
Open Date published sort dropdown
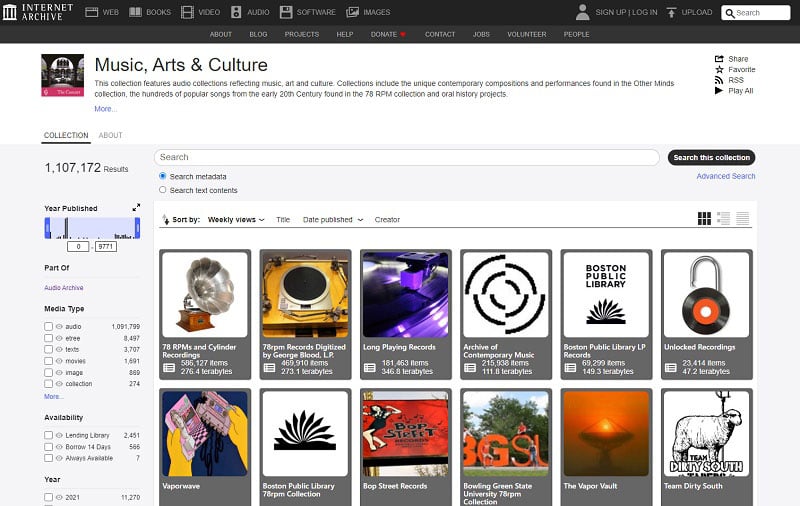[333, 219]
